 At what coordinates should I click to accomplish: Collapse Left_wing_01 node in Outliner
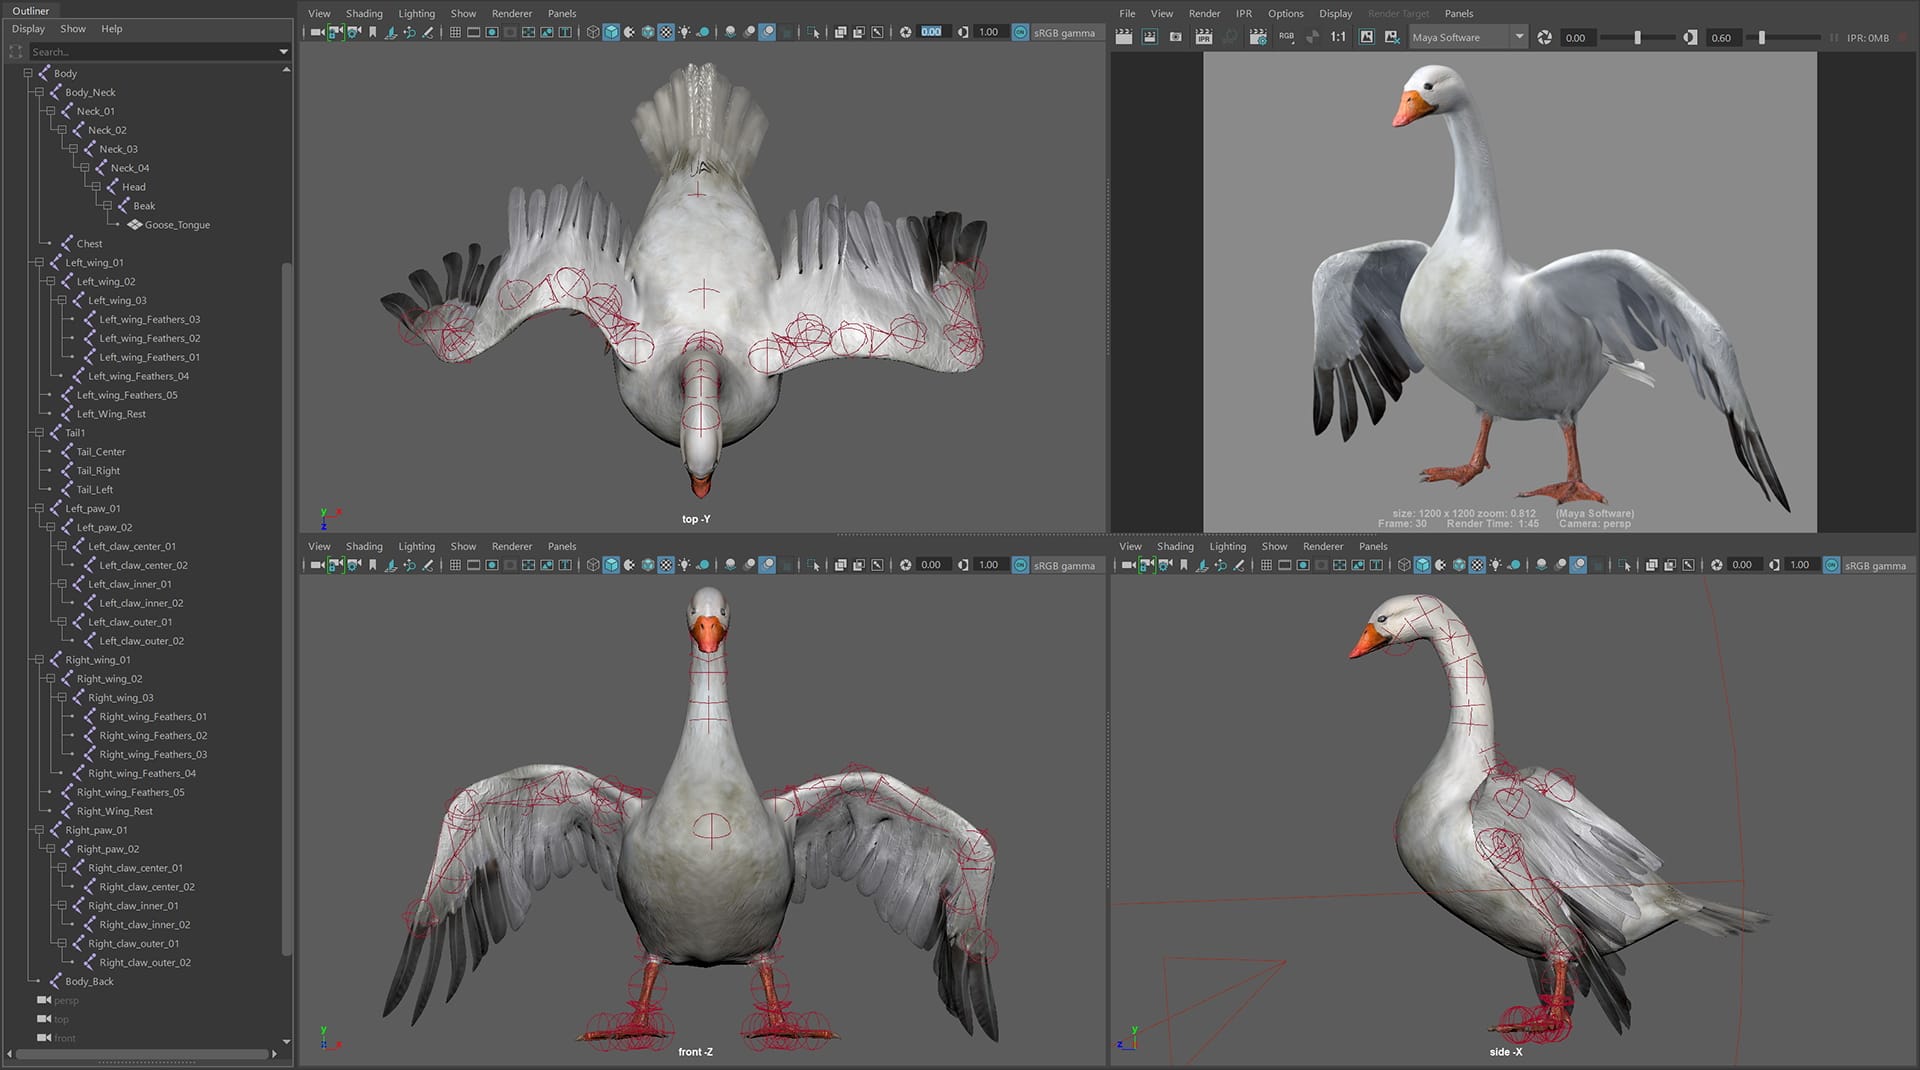pos(39,262)
